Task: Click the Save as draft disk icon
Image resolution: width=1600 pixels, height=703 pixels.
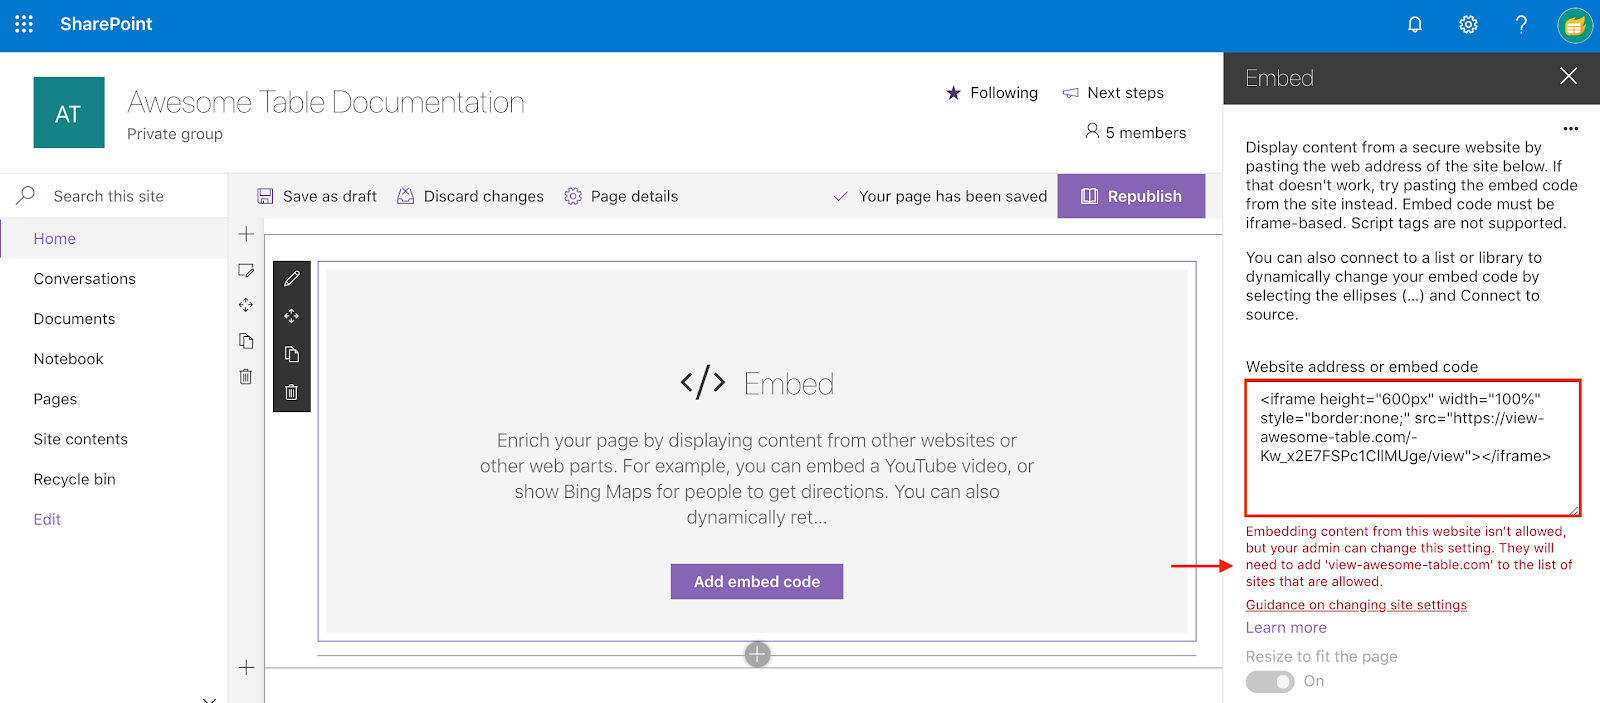Action: click(265, 196)
